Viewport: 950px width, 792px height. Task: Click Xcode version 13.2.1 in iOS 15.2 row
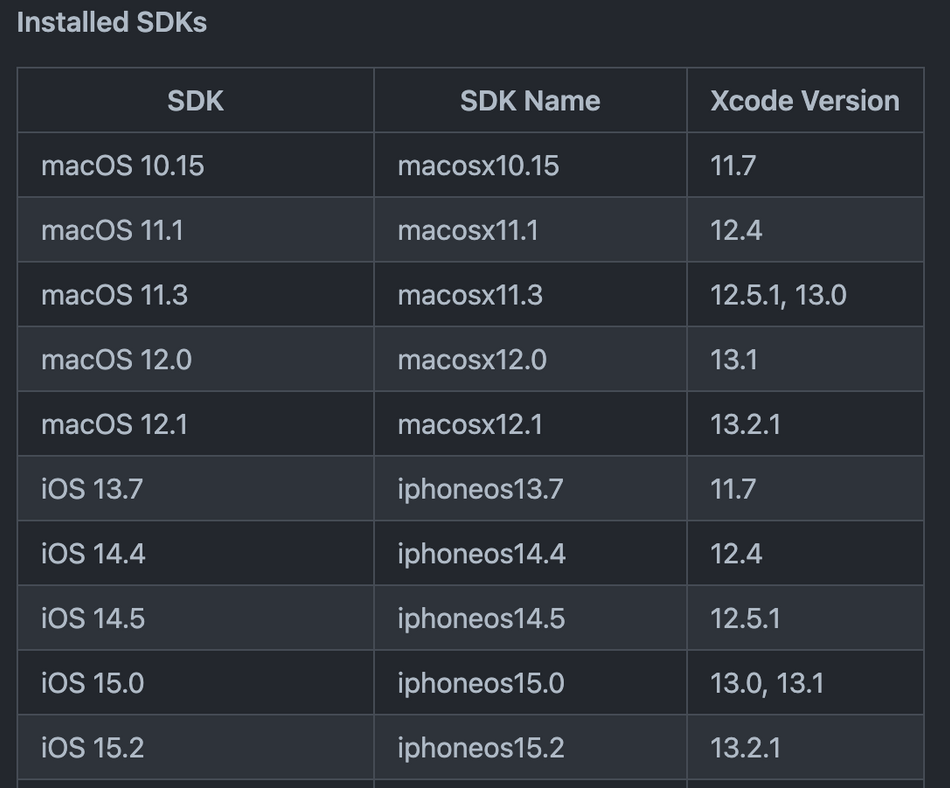pos(805,748)
